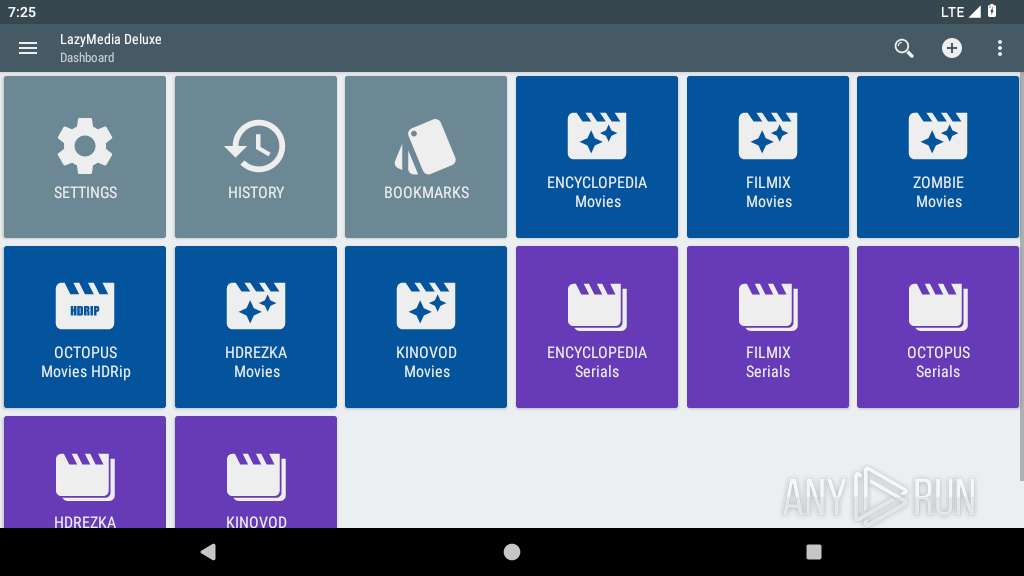Tap the 7:25 clock in status bar
Screen dimensions: 1024x576
(22, 12)
